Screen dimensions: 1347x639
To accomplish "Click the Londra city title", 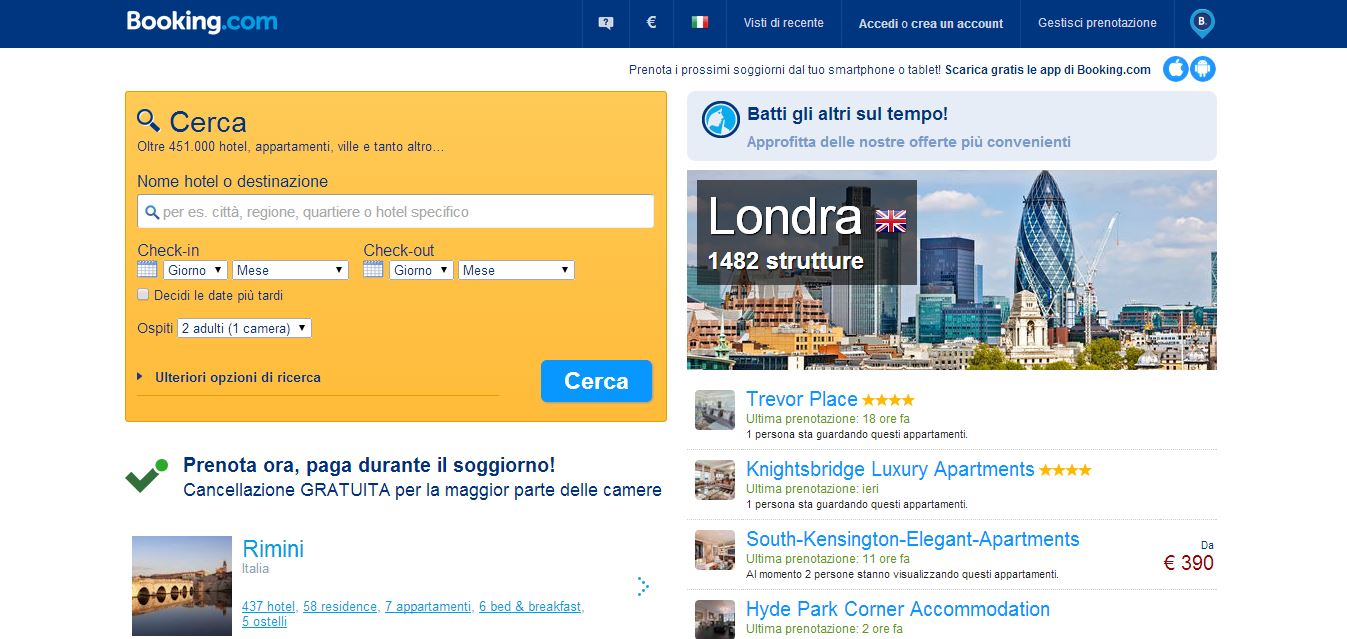I will click(784, 217).
